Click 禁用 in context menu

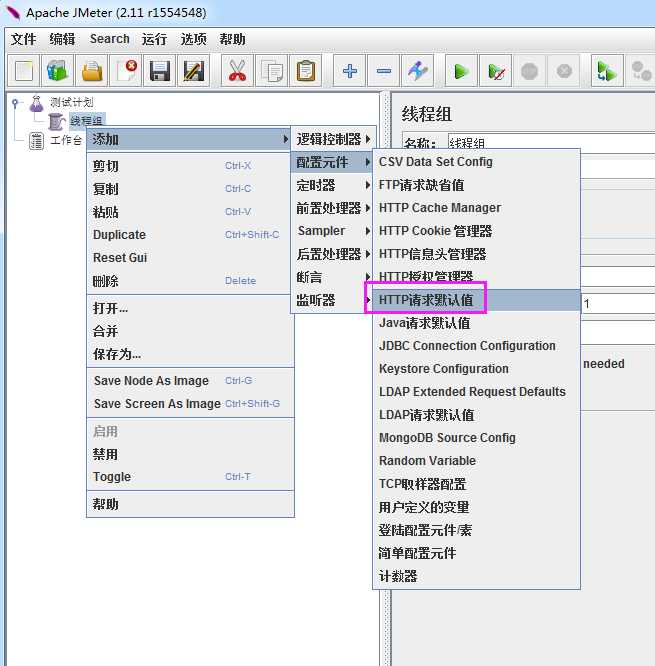[x=190, y=454]
